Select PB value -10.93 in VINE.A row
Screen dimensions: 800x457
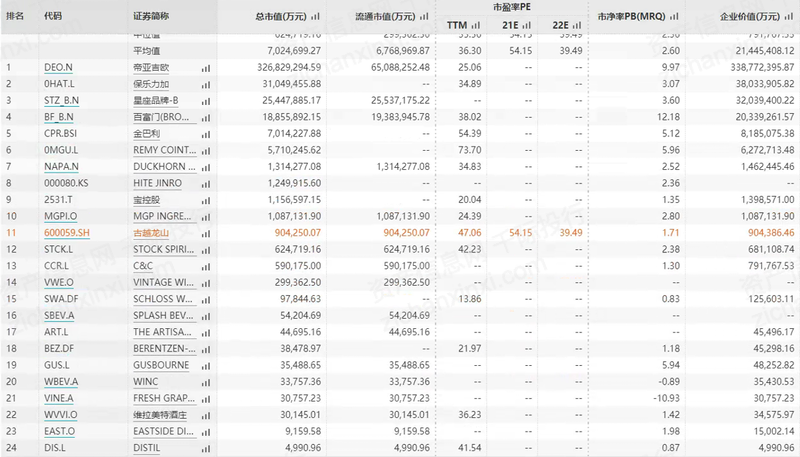pyautogui.click(x=667, y=398)
